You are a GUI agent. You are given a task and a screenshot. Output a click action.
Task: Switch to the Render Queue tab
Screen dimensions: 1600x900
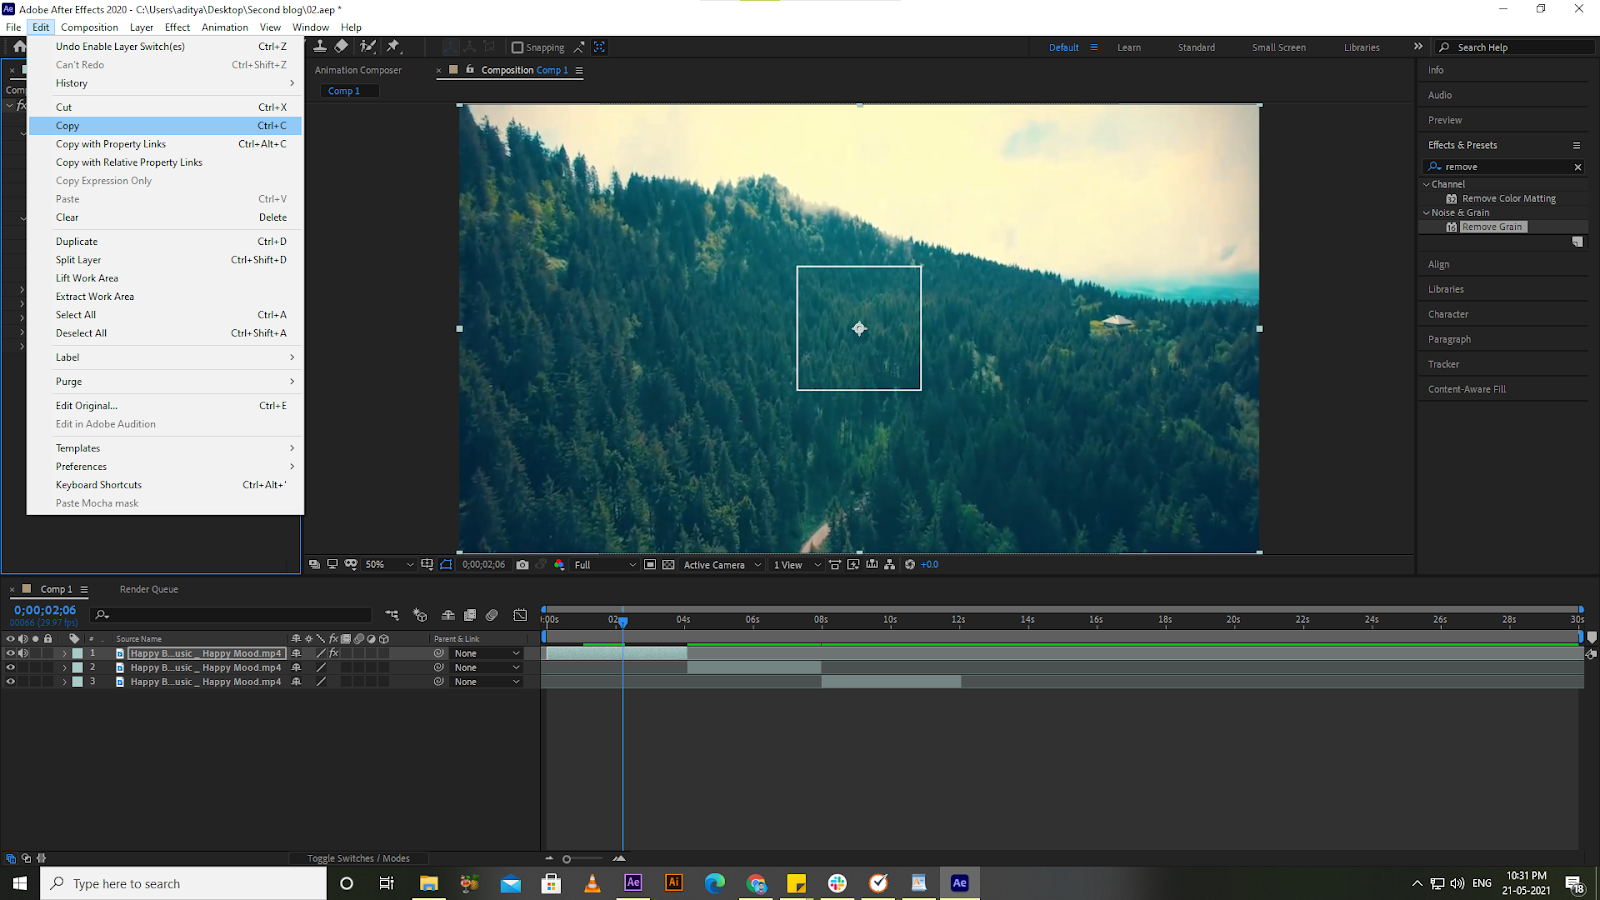148,589
